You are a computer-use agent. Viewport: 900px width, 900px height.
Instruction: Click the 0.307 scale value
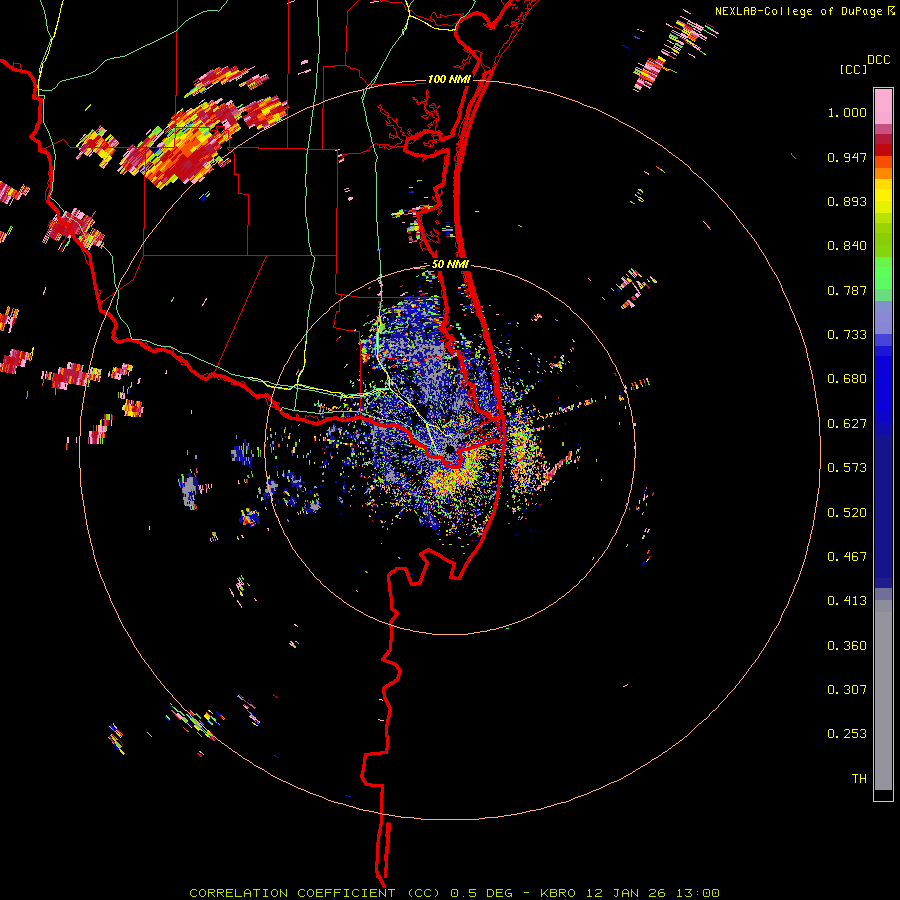point(847,690)
